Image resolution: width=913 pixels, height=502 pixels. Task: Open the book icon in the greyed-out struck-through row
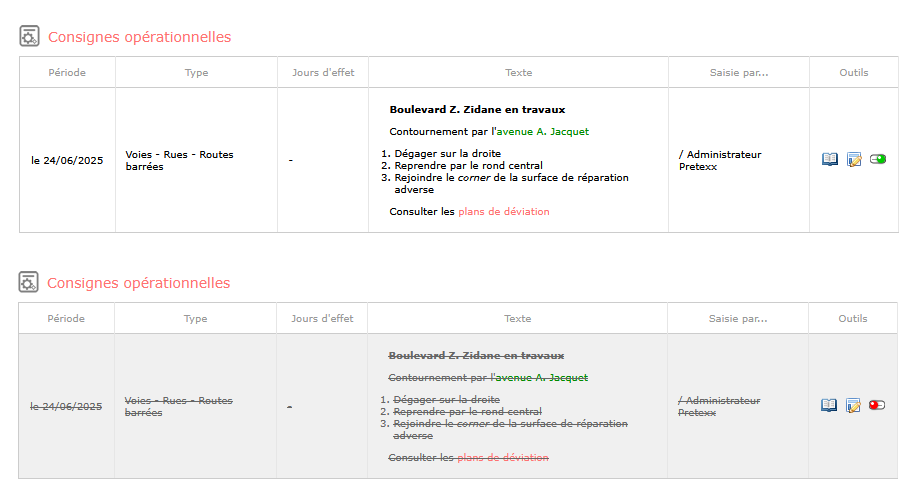pos(829,405)
